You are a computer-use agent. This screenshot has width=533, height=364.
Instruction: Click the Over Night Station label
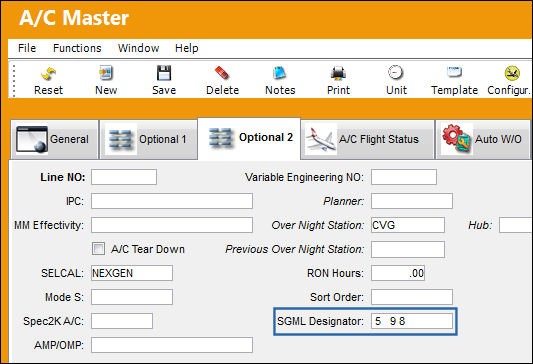(317, 225)
